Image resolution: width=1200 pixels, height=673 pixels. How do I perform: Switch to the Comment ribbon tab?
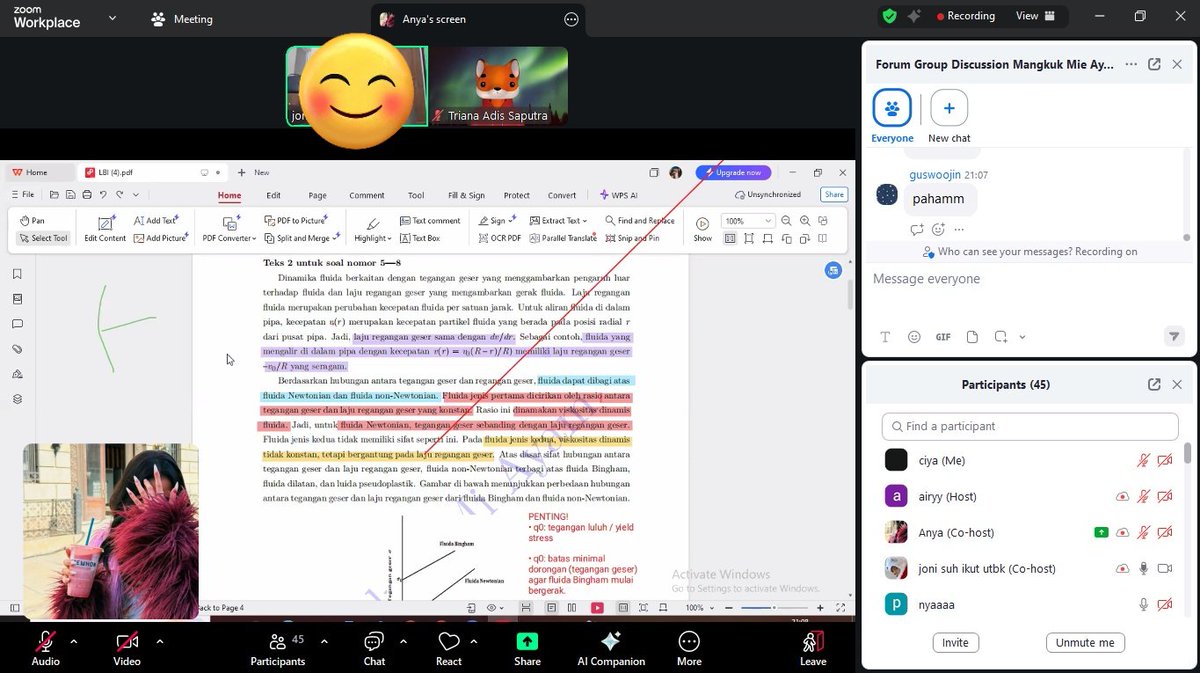click(x=367, y=196)
